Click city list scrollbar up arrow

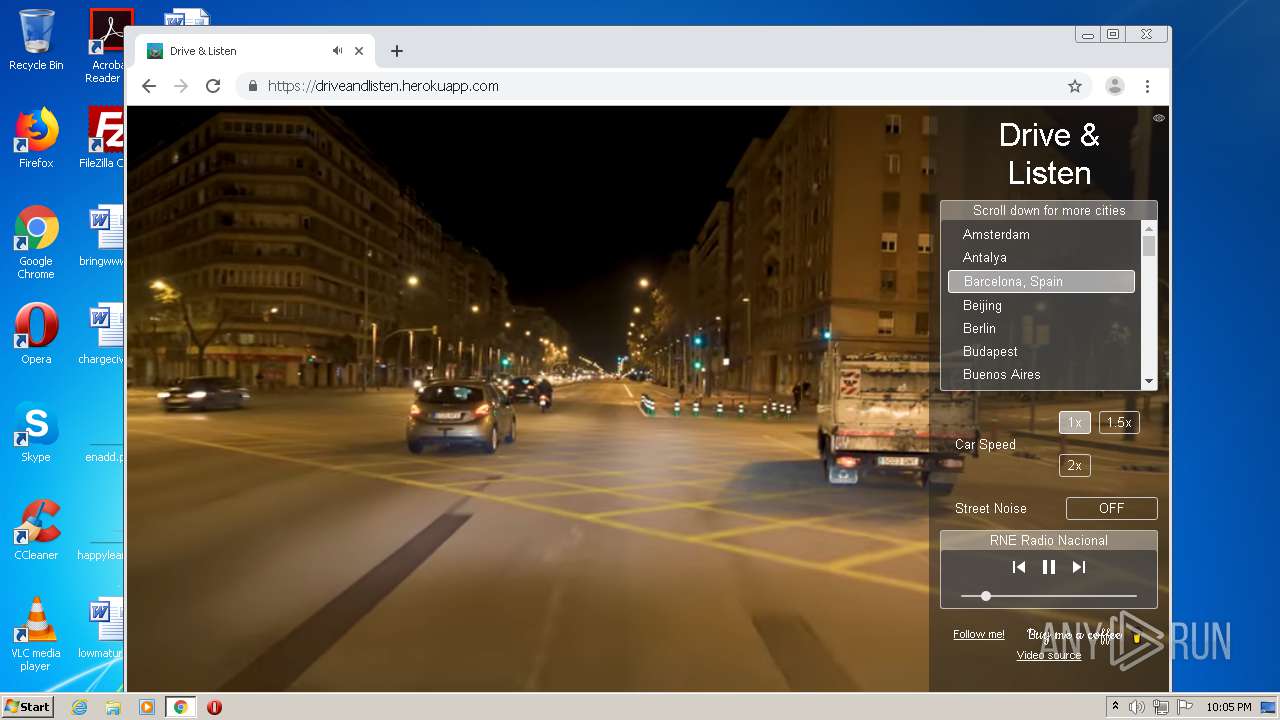click(1149, 227)
